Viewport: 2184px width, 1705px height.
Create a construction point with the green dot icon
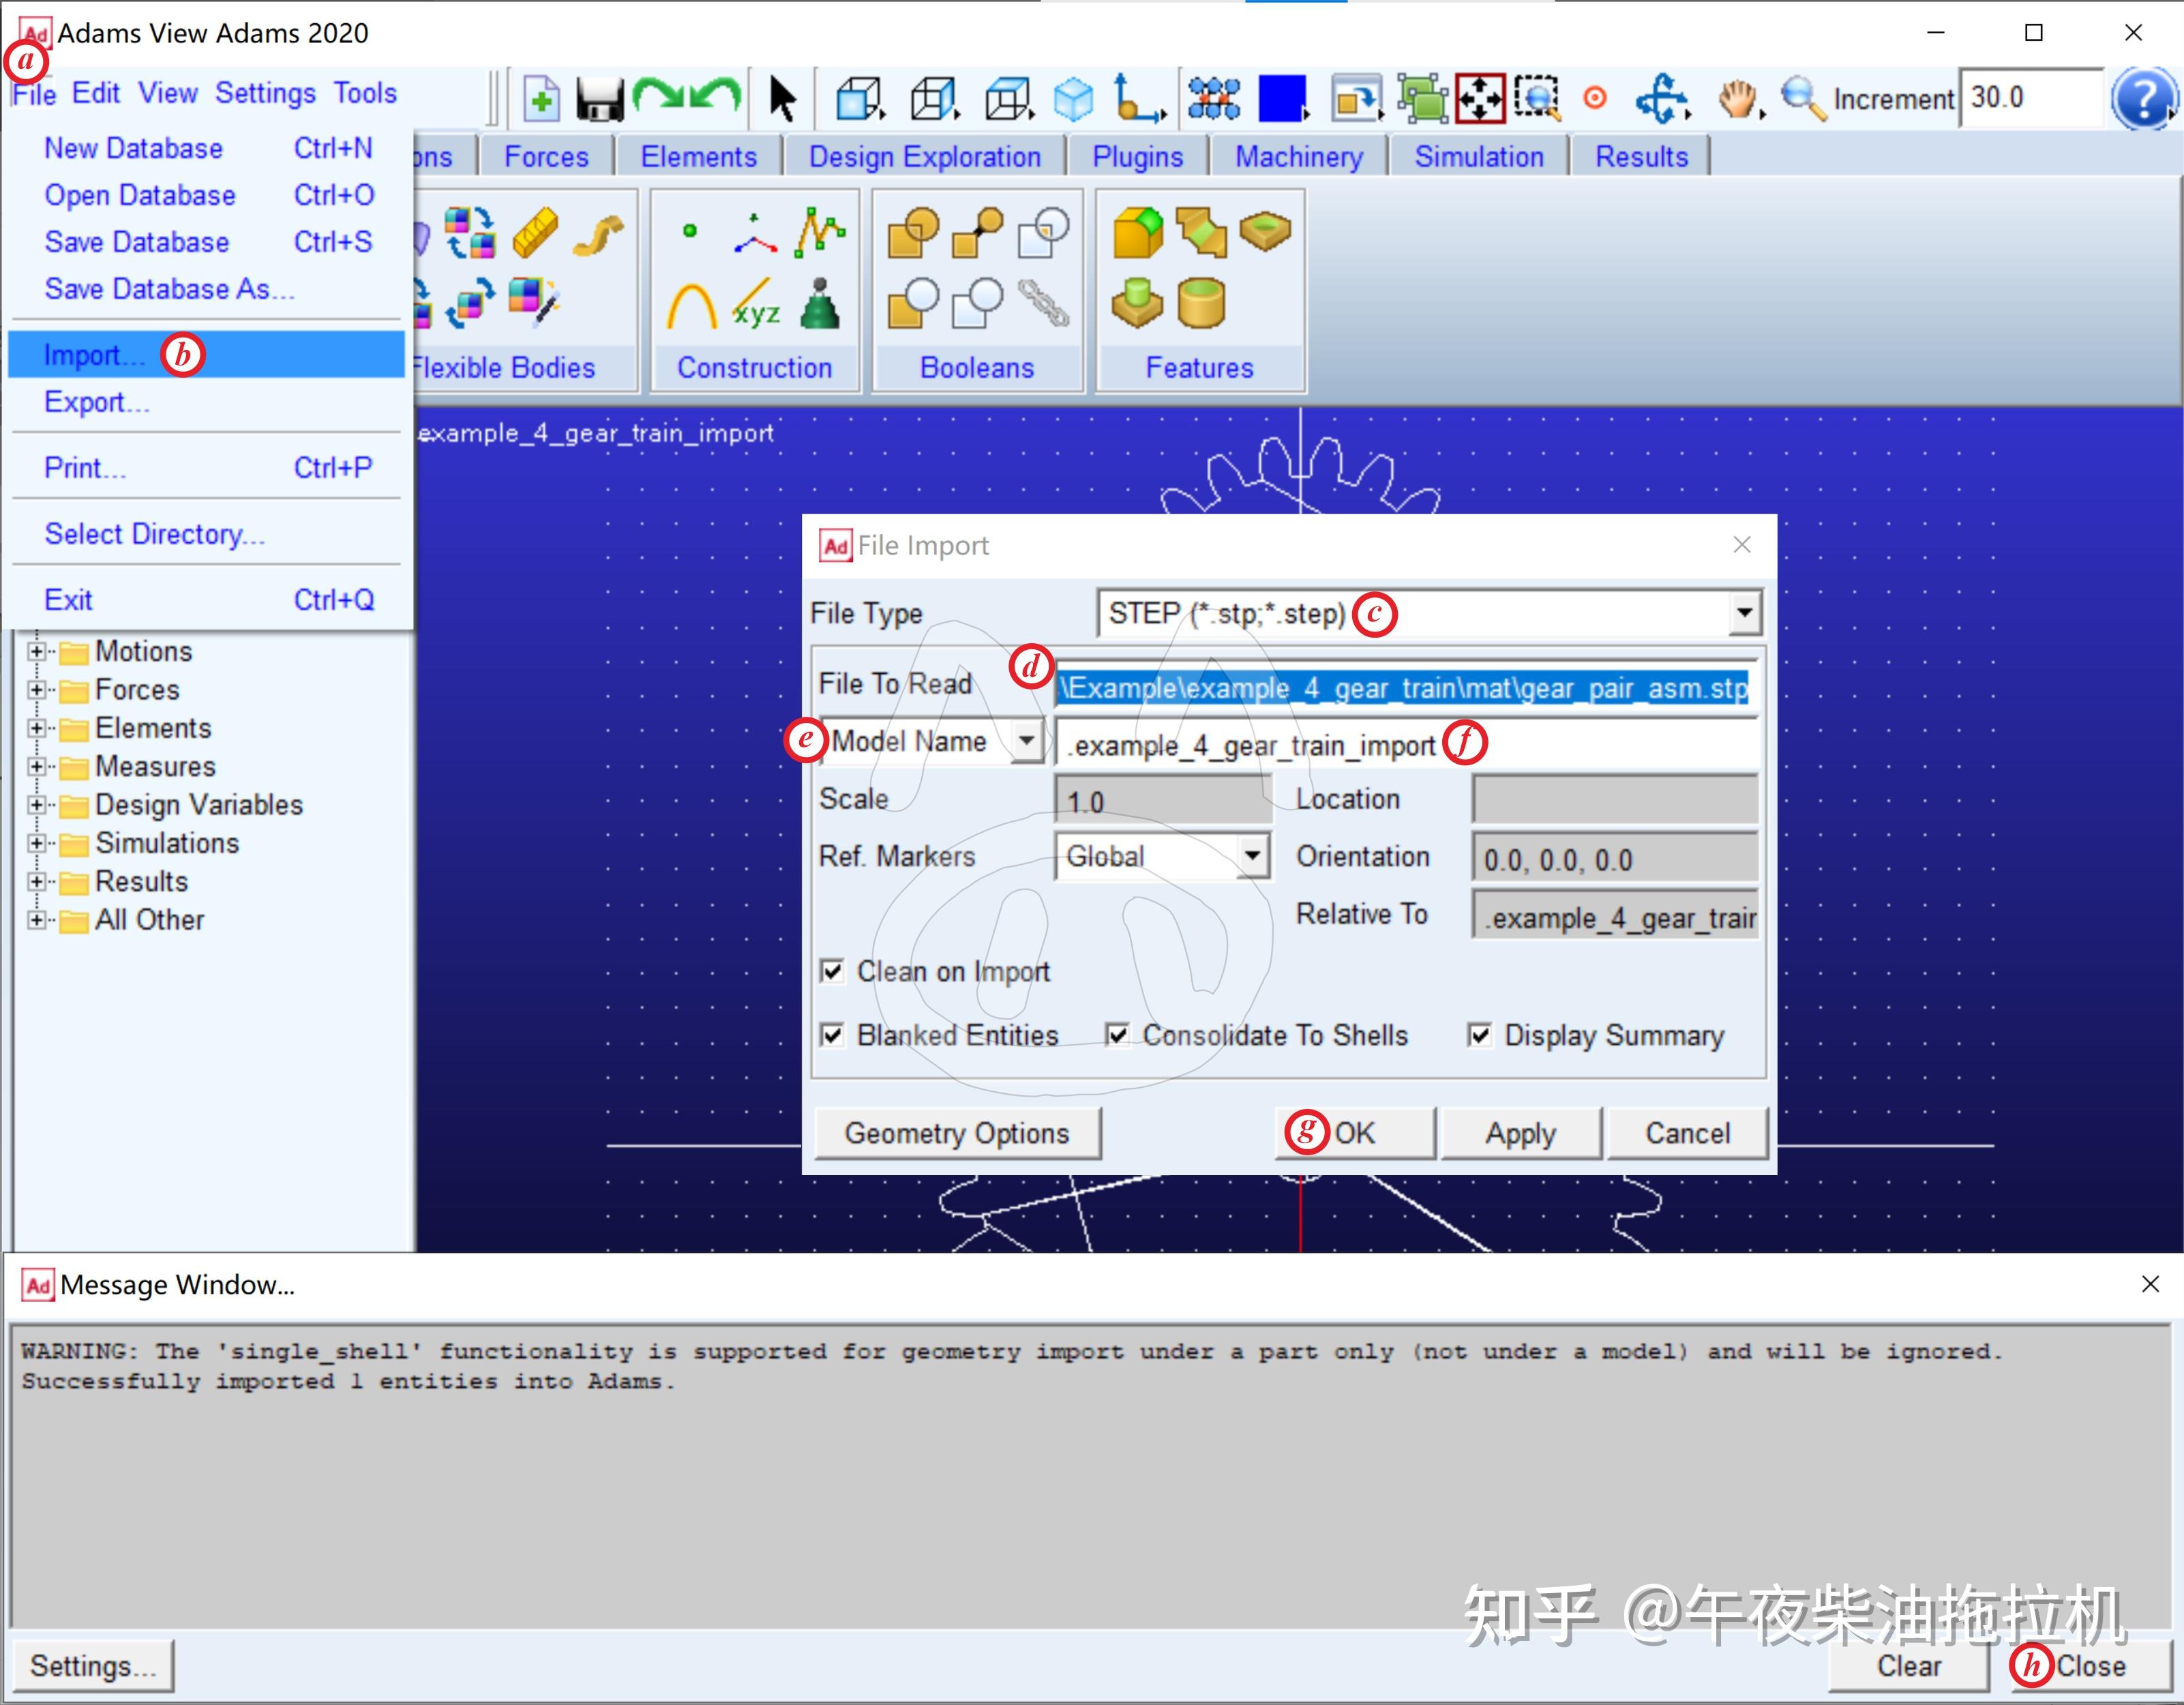pyautogui.click(x=689, y=231)
